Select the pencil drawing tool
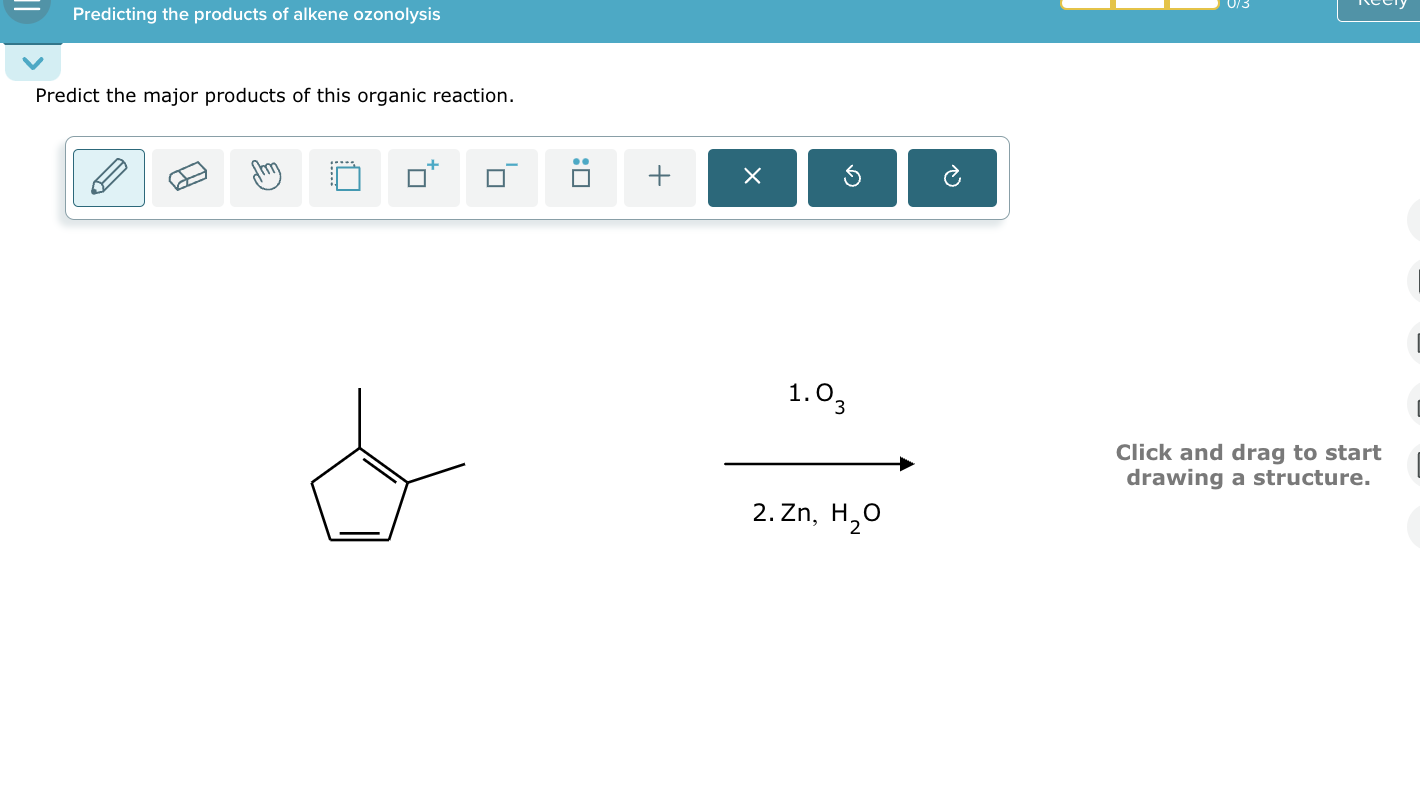 pos(108,177)
